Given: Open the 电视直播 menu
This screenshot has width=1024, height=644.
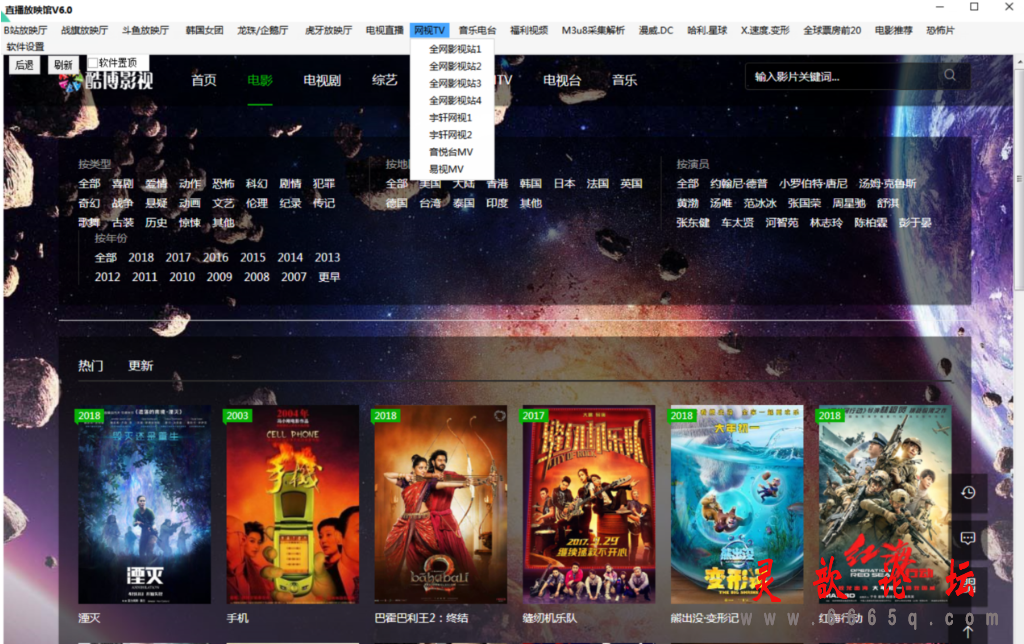Looking at the screenshot, I should (385, 30).
